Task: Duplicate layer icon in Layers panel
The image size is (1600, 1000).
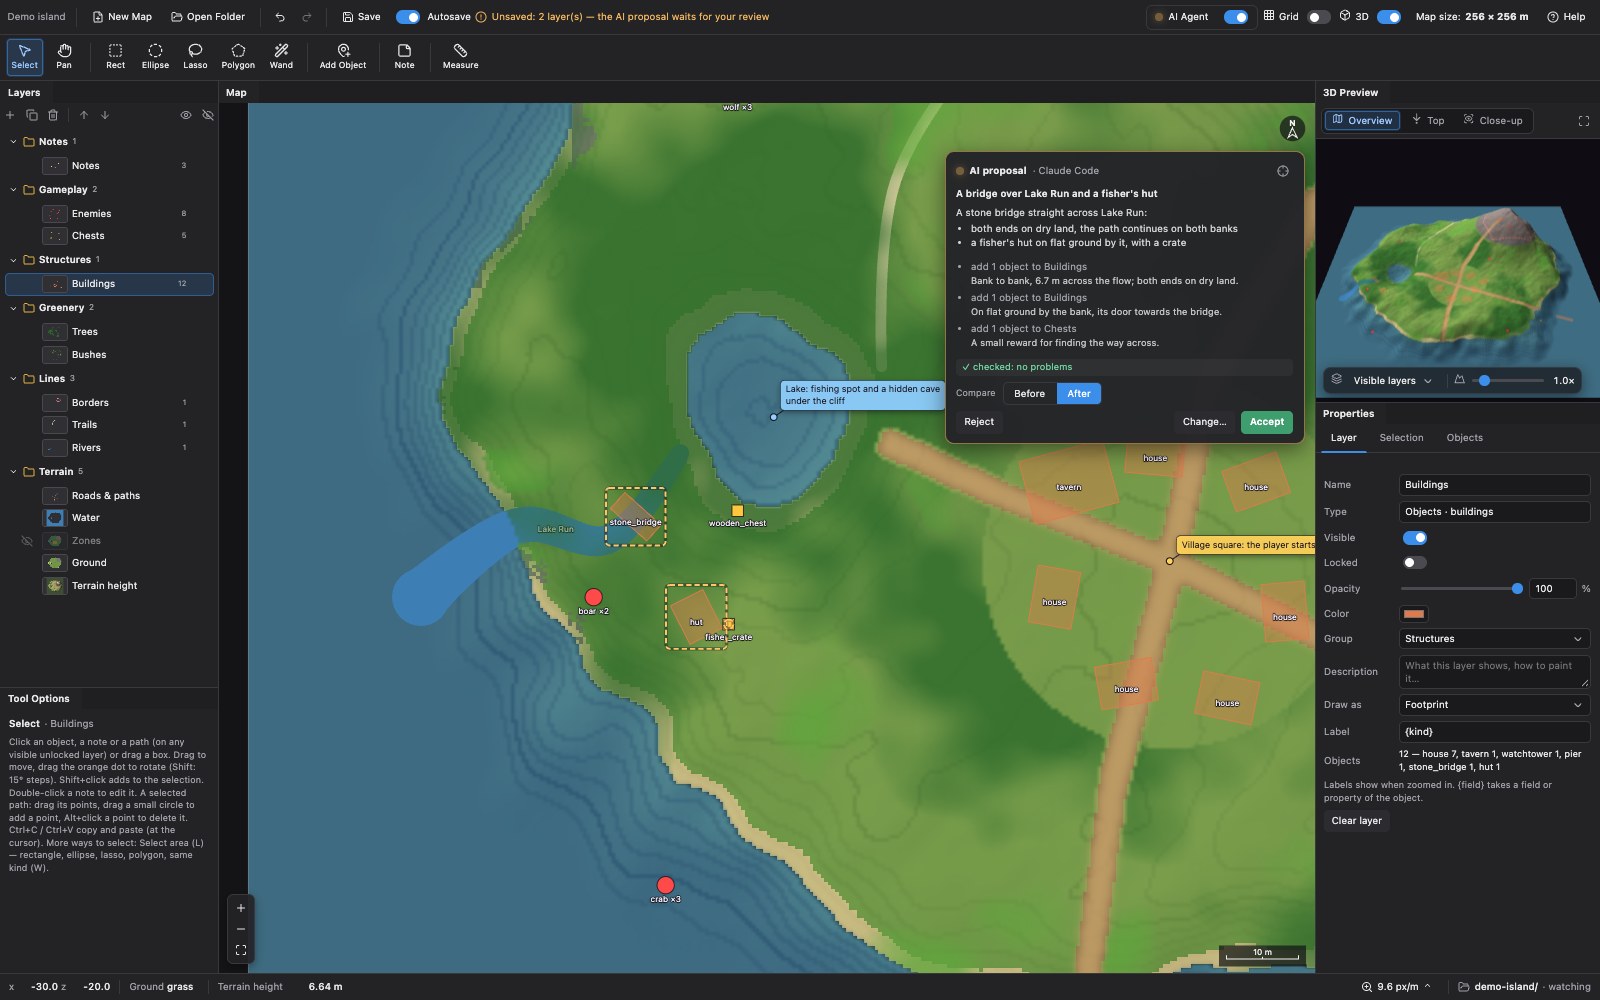Action: click(31, 115)
